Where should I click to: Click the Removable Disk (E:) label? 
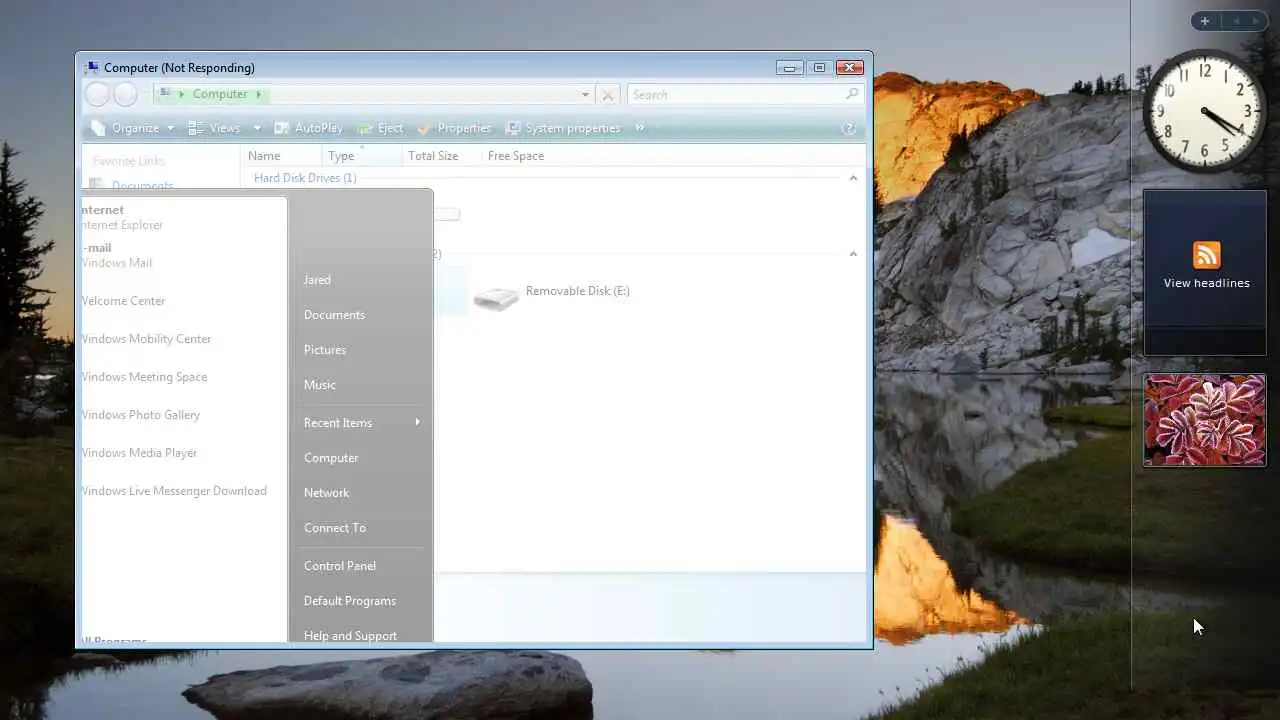[x=578, y=291]
